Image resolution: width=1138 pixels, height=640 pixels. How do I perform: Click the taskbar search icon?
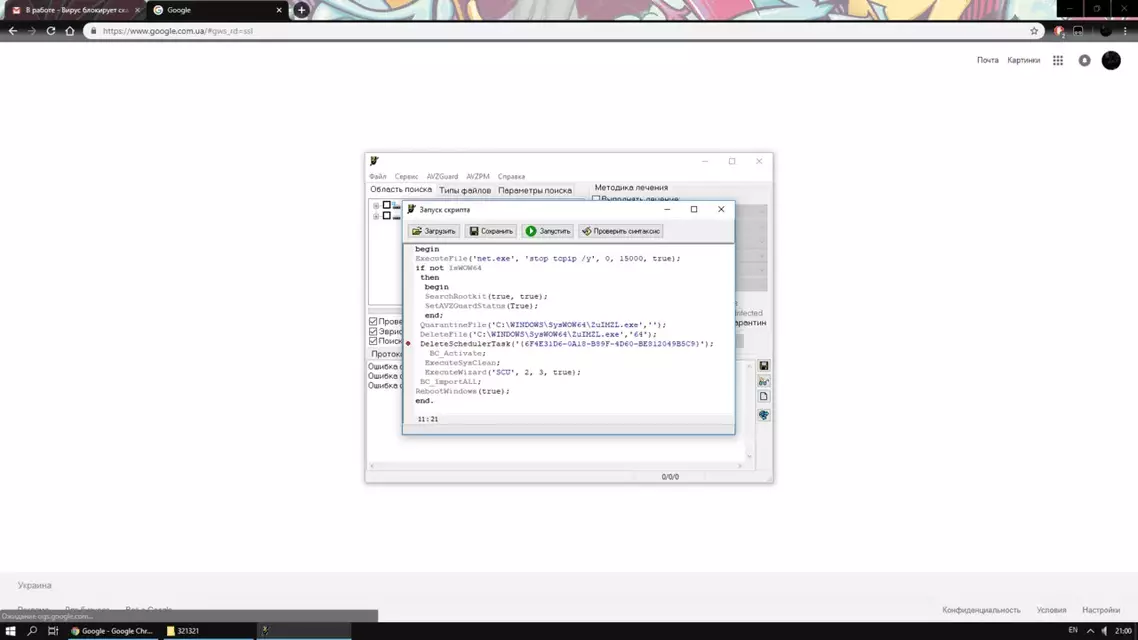tap(32, 631)
